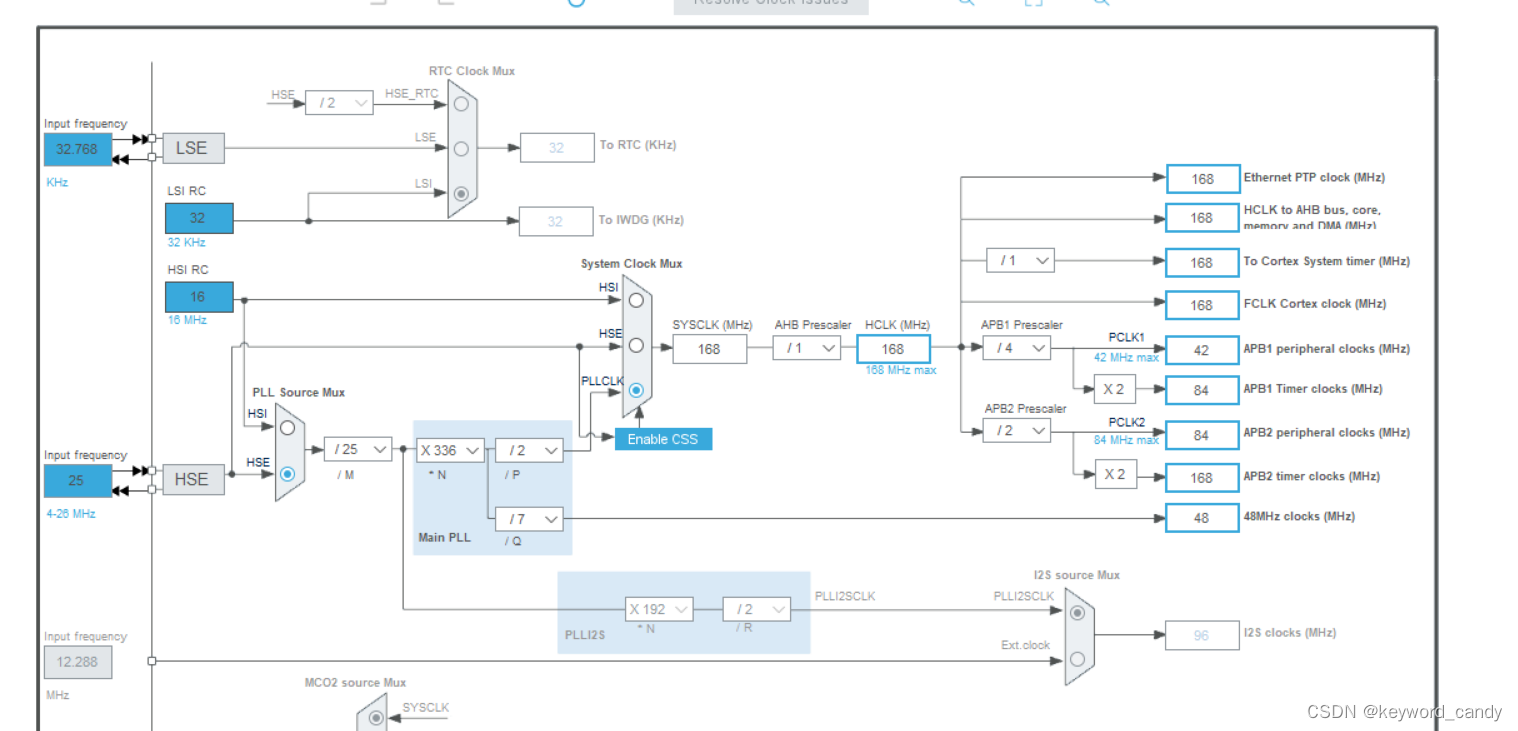Open the /25 PLL M divider dropdown
The height and width of the screenshot is (731, 1518).
[357, 450]
